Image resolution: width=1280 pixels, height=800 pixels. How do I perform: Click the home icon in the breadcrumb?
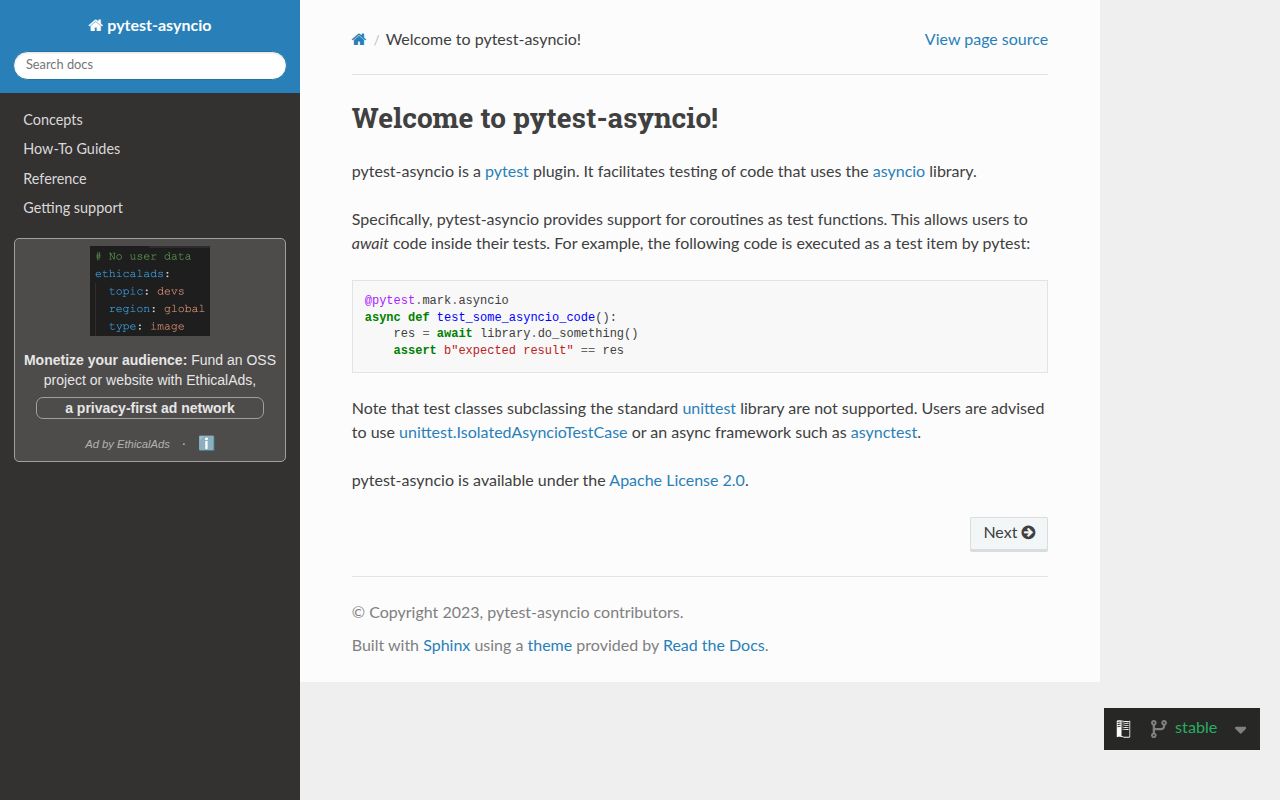[x=359, y=40]
